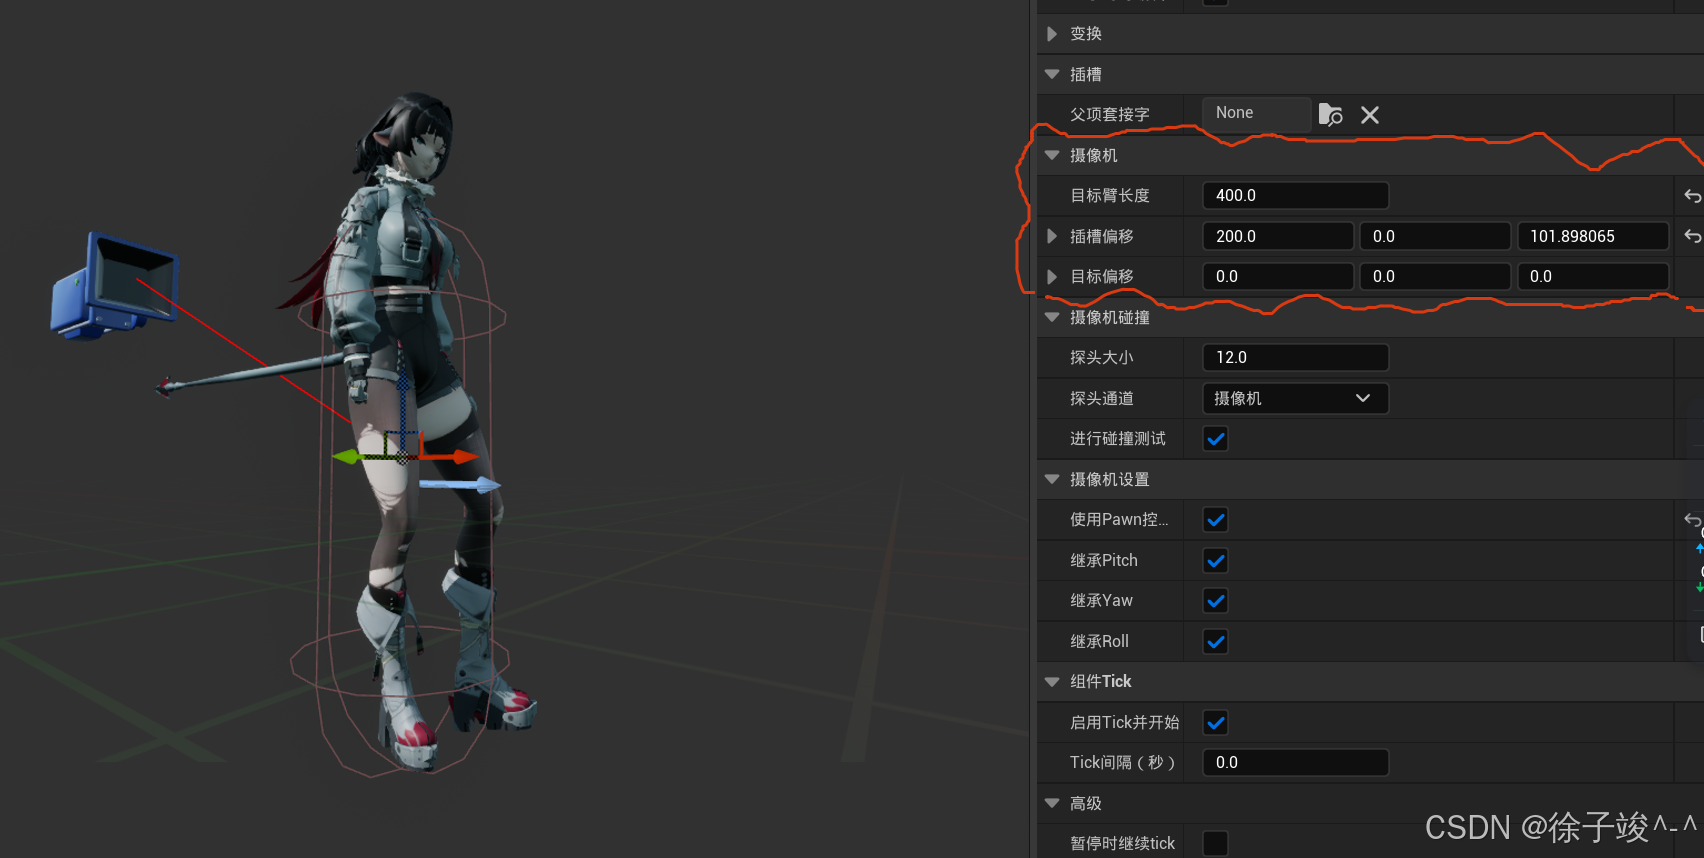Click the 暂停时继续tick label

1123,844
